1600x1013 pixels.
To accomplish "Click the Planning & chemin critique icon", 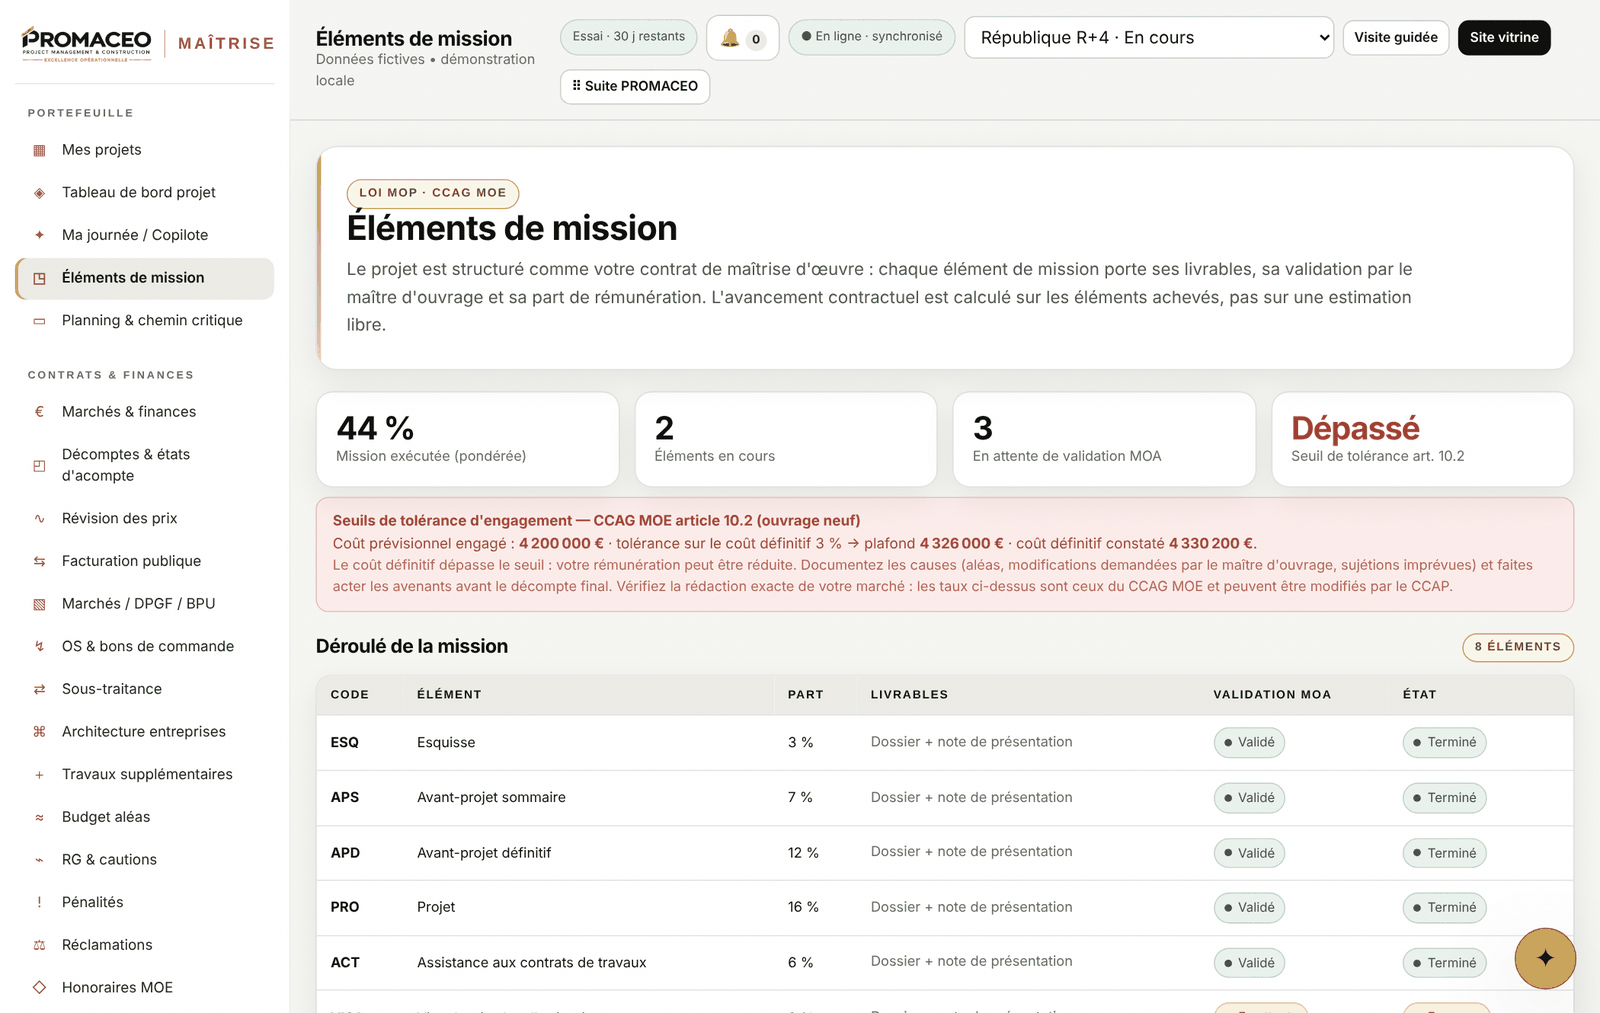I will pyautogui.click(x=40, y=321).
